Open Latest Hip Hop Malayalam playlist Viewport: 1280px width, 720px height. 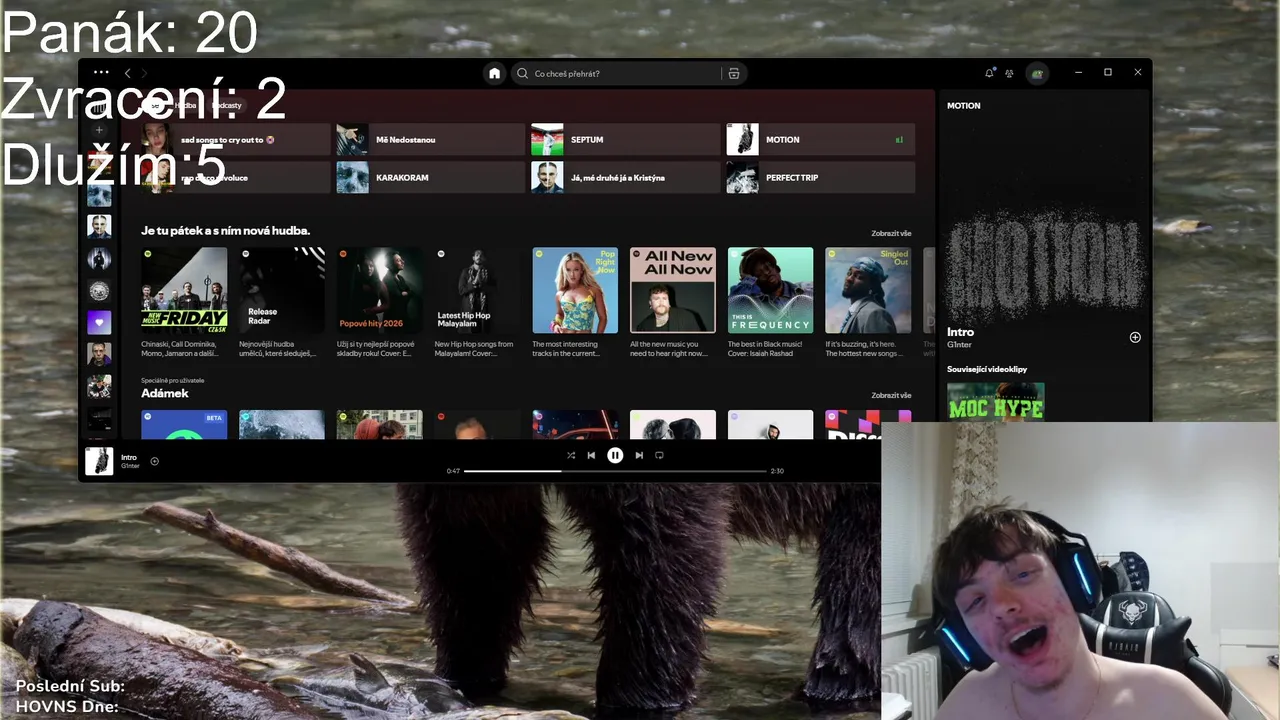(x=477, y=302)
